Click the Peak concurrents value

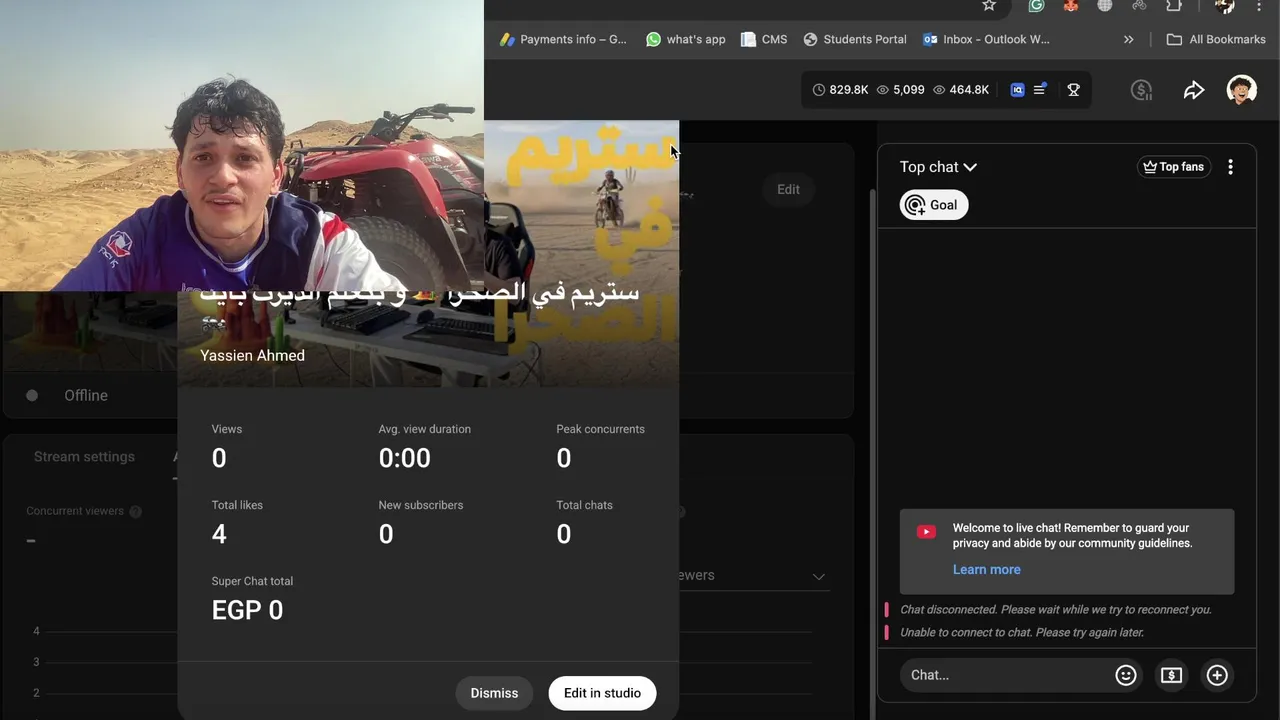[x=564, y=458]
